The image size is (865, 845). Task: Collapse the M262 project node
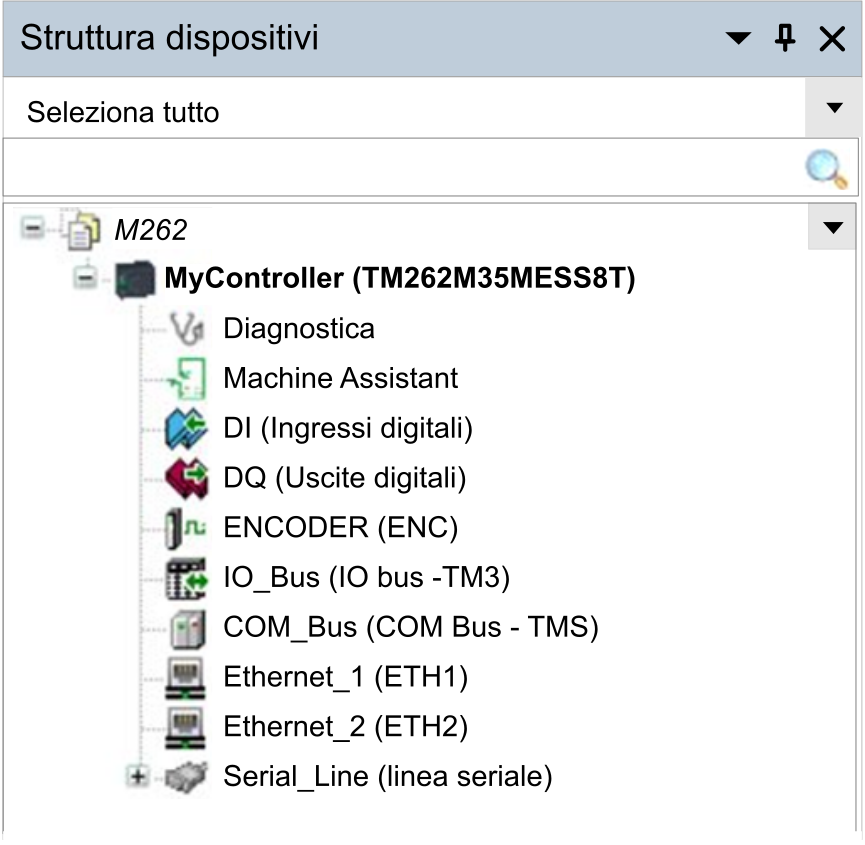(33, 229)
